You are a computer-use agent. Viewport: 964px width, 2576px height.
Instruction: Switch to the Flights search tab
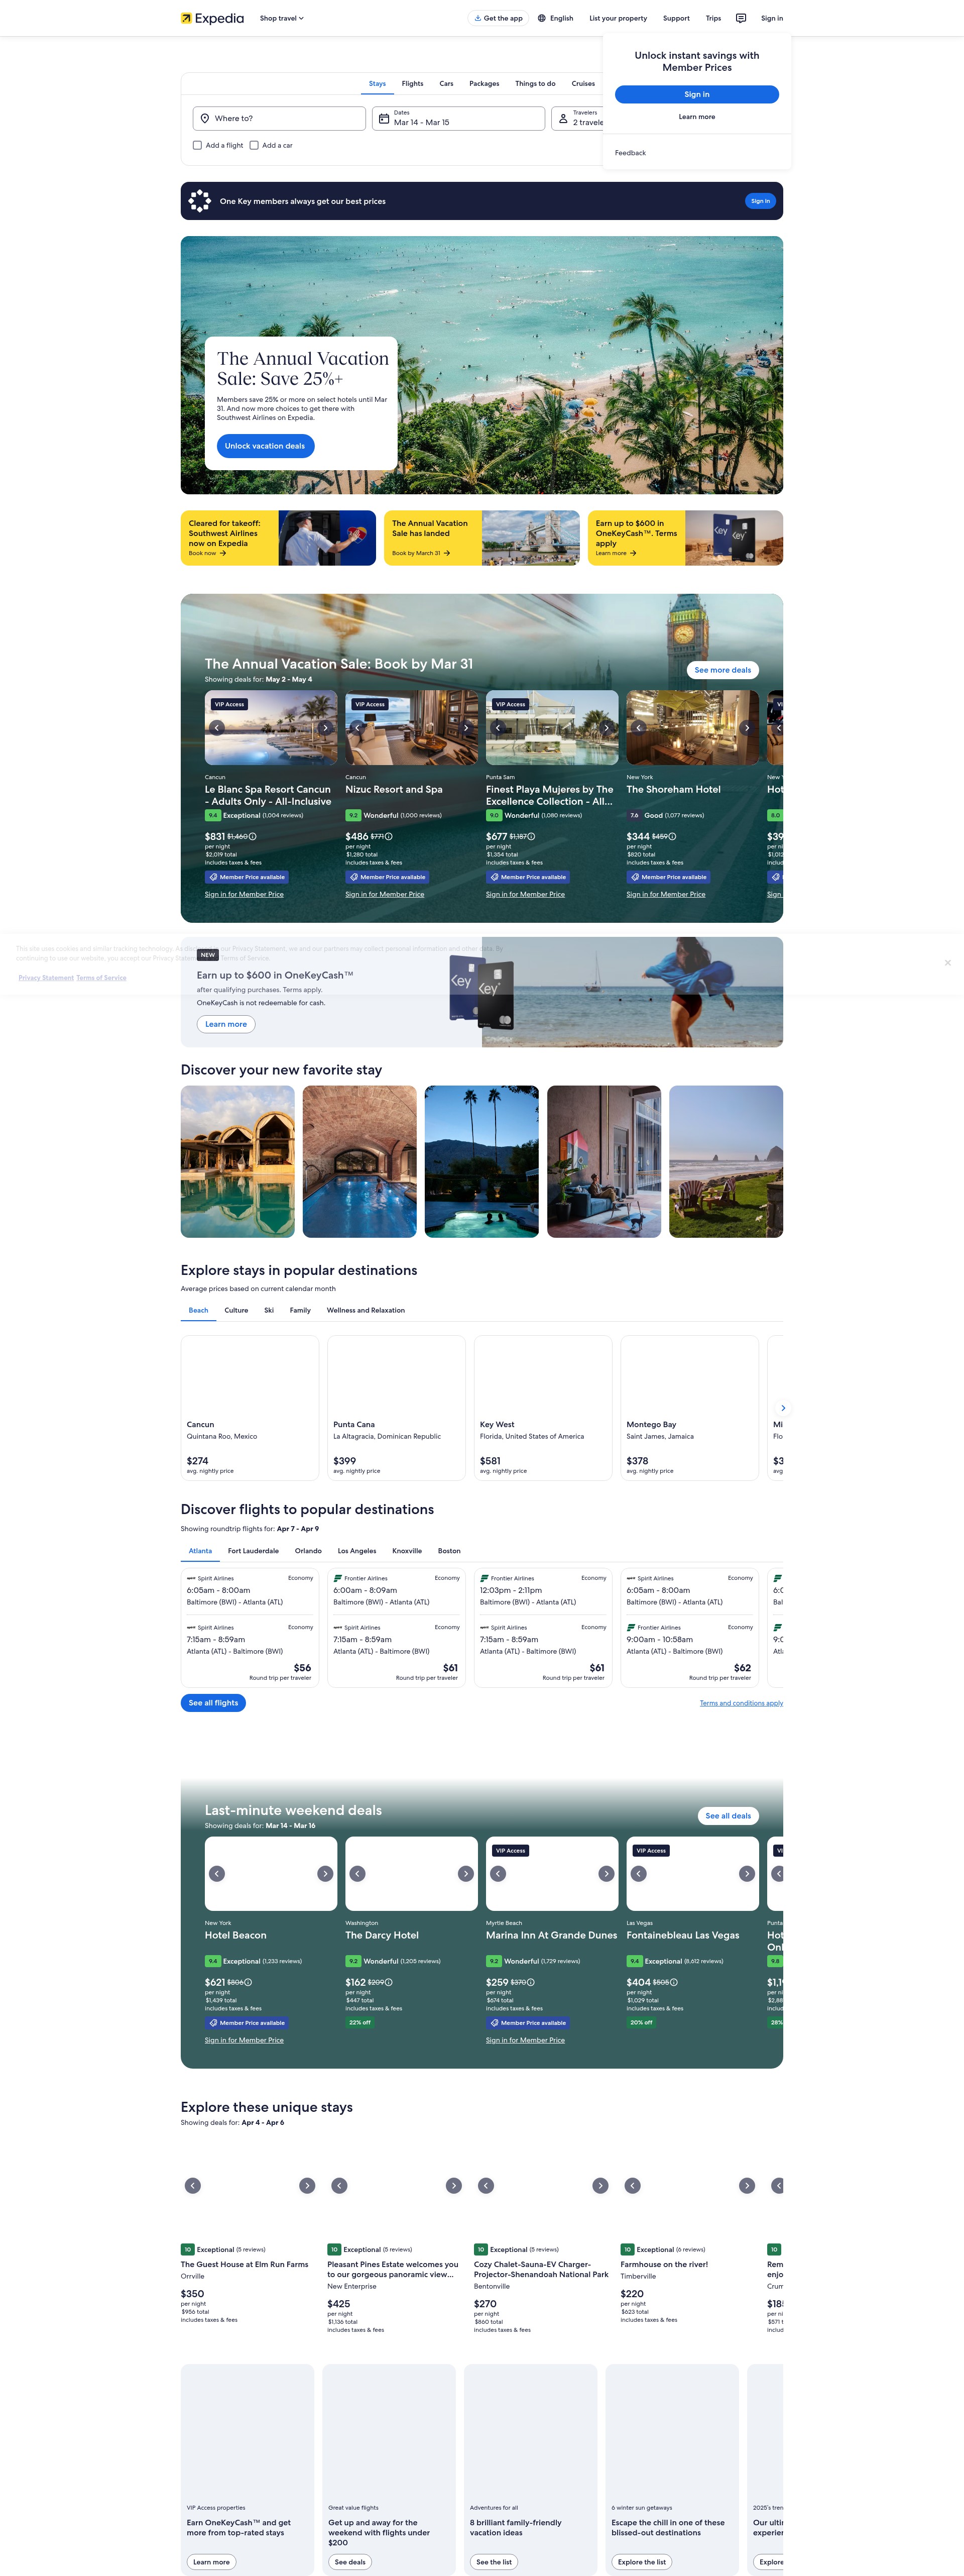412,84
